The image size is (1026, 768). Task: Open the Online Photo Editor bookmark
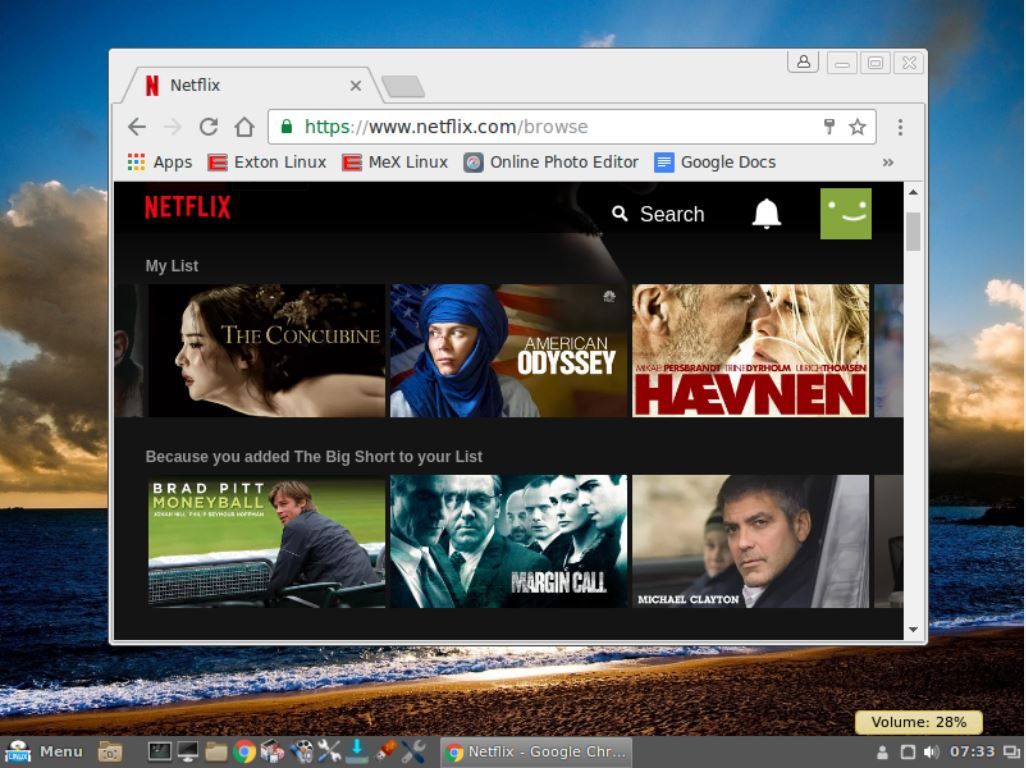[551, 162]
